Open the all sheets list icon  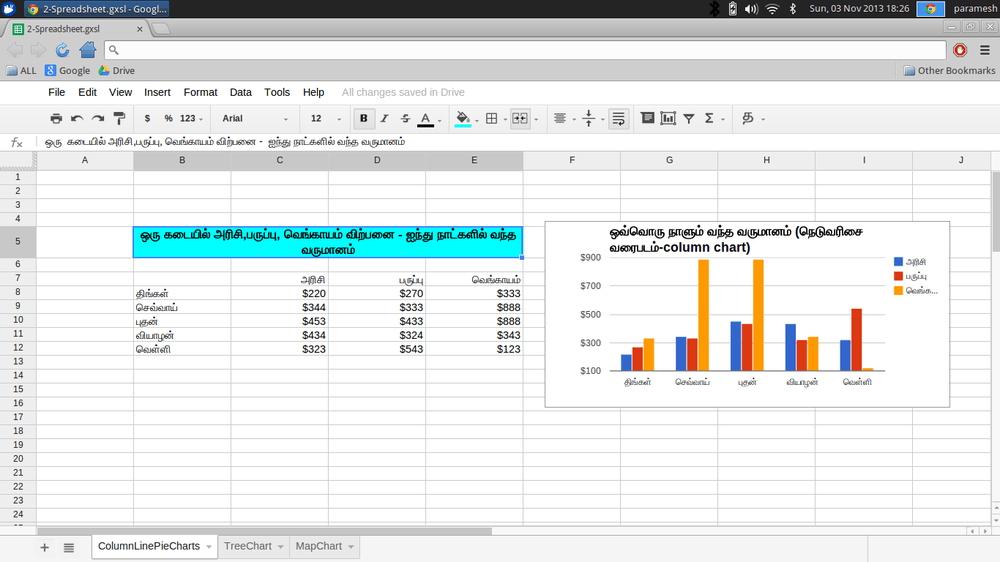[x=69, y=547]
